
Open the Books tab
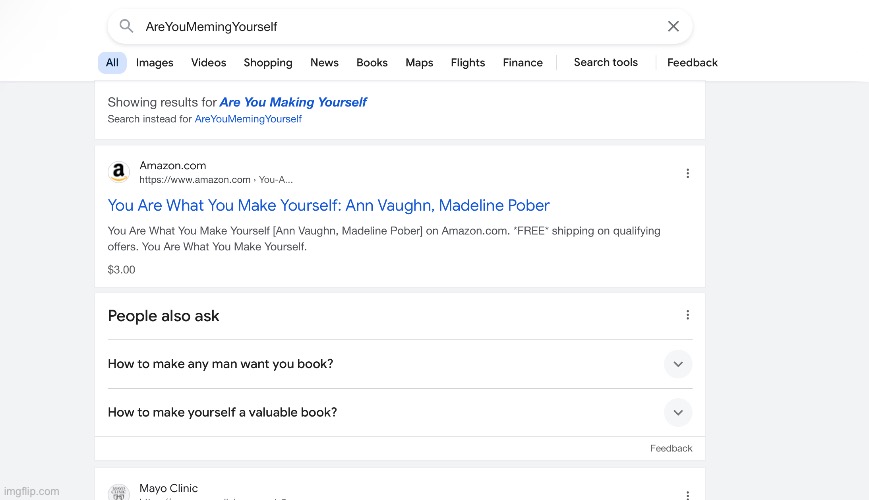pos(372,63)
